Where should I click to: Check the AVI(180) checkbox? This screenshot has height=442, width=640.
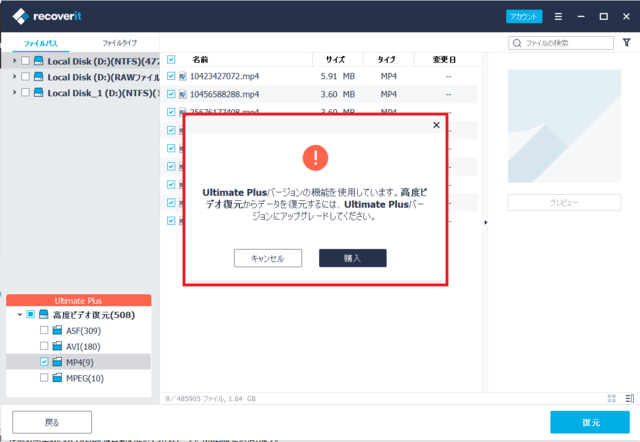click(x=44, y=346)
